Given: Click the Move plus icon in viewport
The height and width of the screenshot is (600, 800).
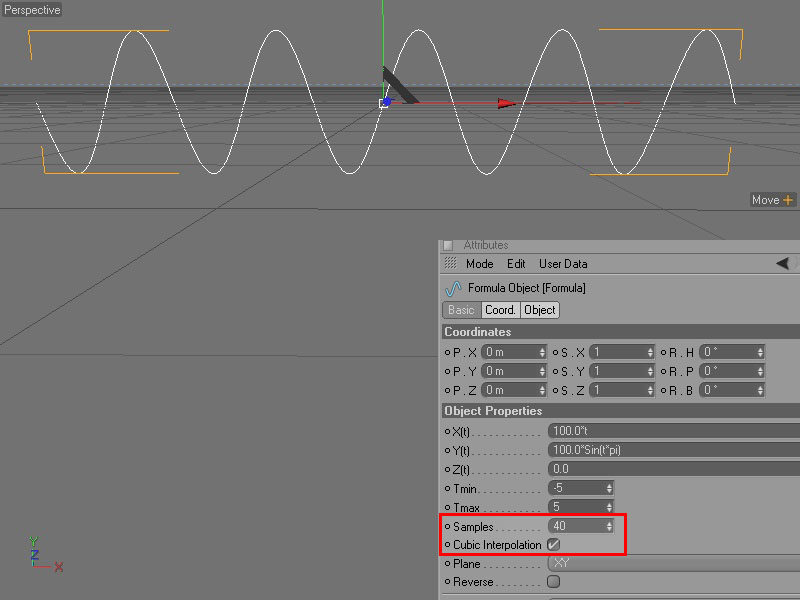Looking at the screenshot, I should (x=788, y=200).
